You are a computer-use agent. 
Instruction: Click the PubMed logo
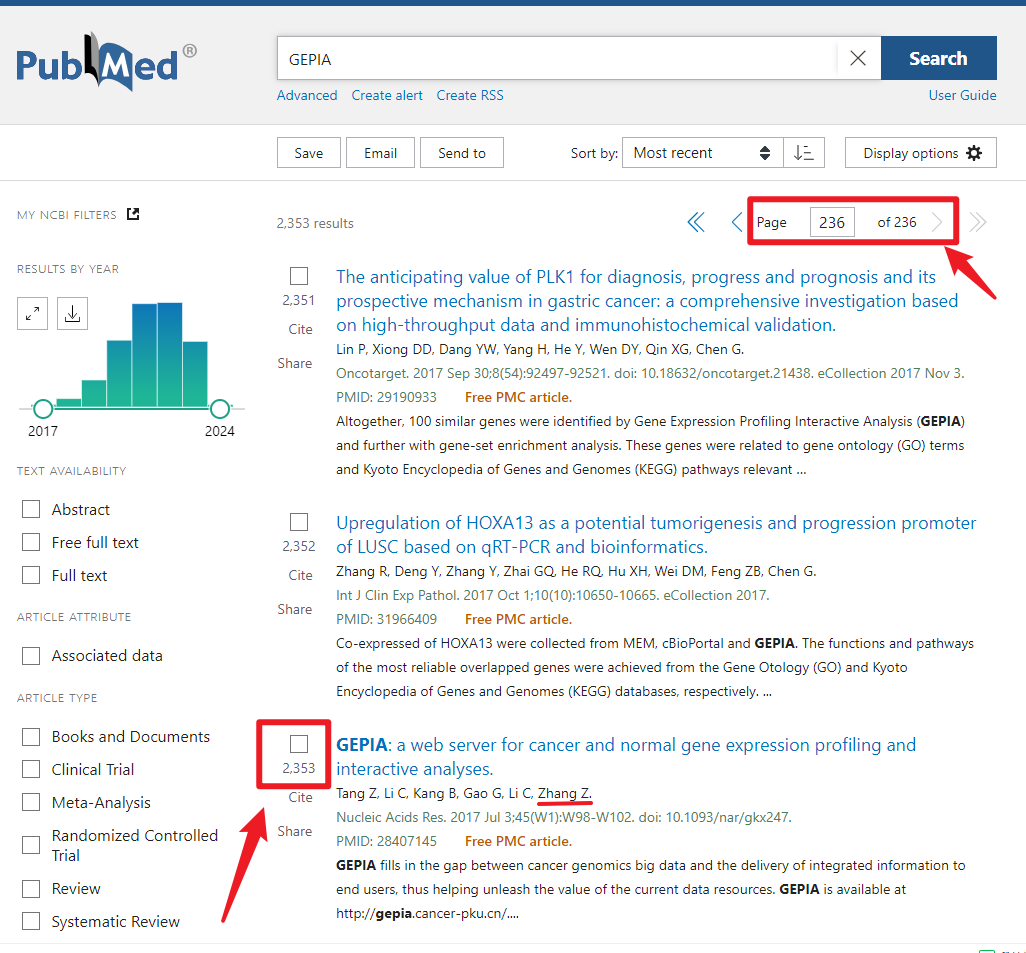105,62
